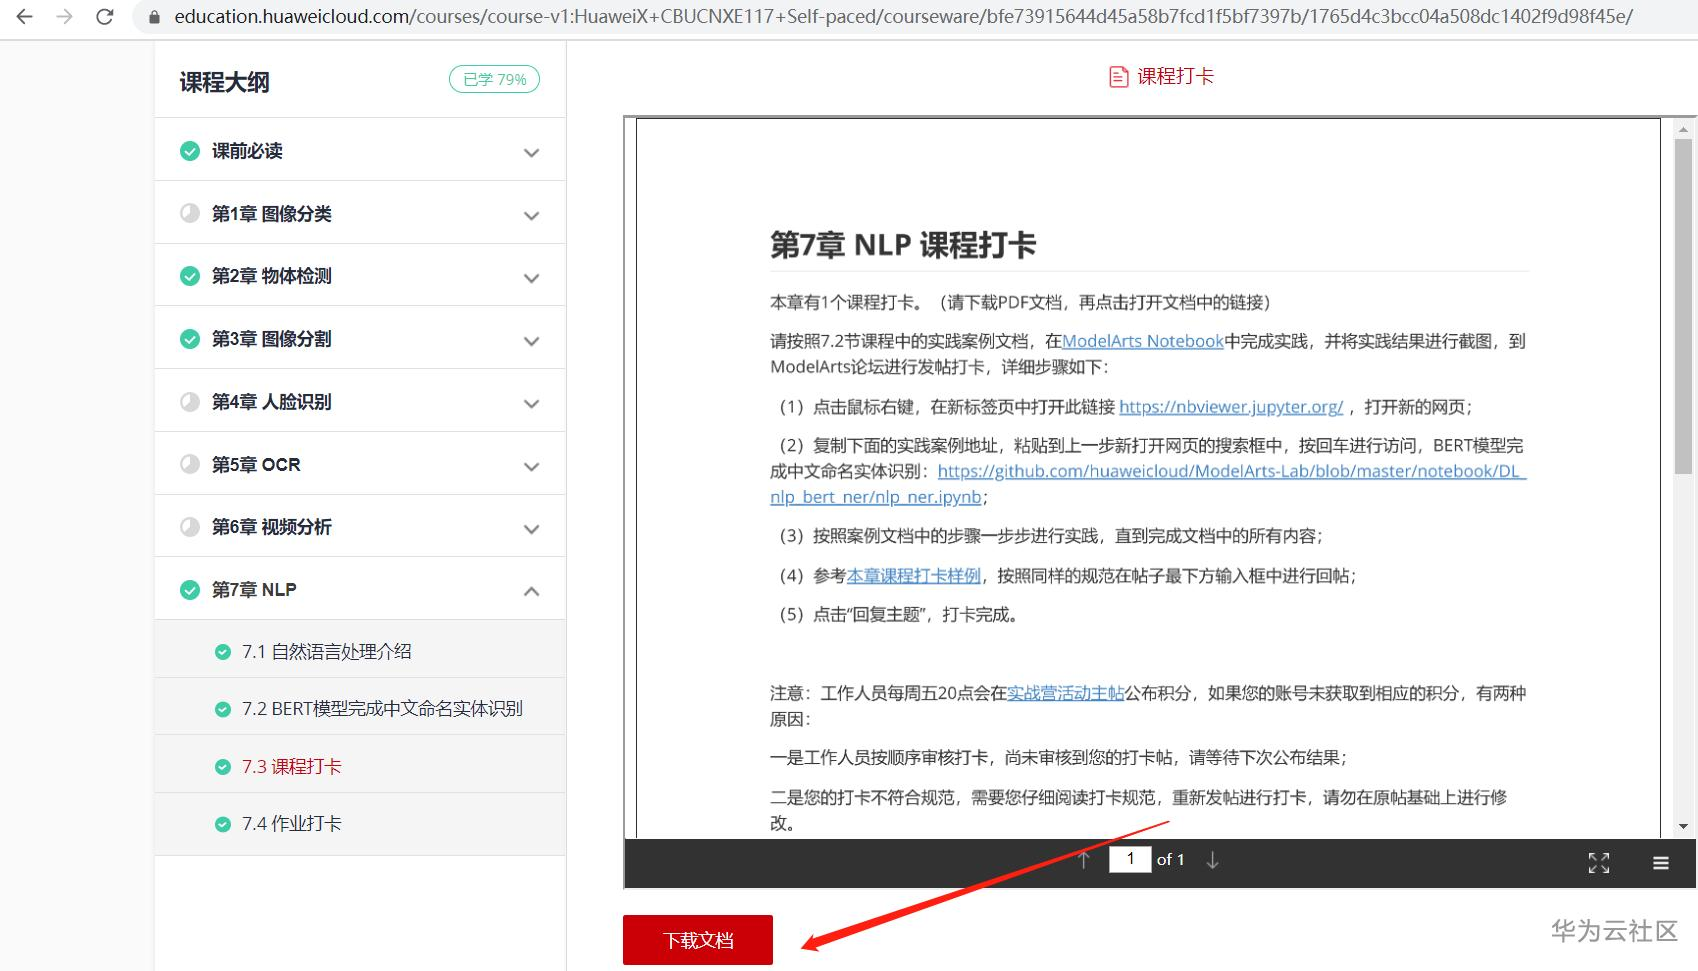
Task: Open lesson 7.1 自然语言处理介绍
Action: point(326,652)
